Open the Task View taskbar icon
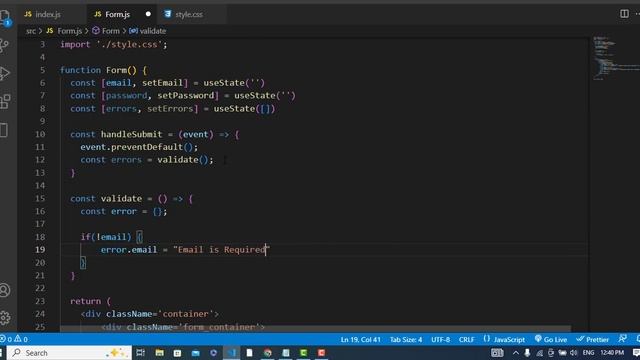Image resolution: width=640 pixels, height=360 pixels. coord(140,352)
